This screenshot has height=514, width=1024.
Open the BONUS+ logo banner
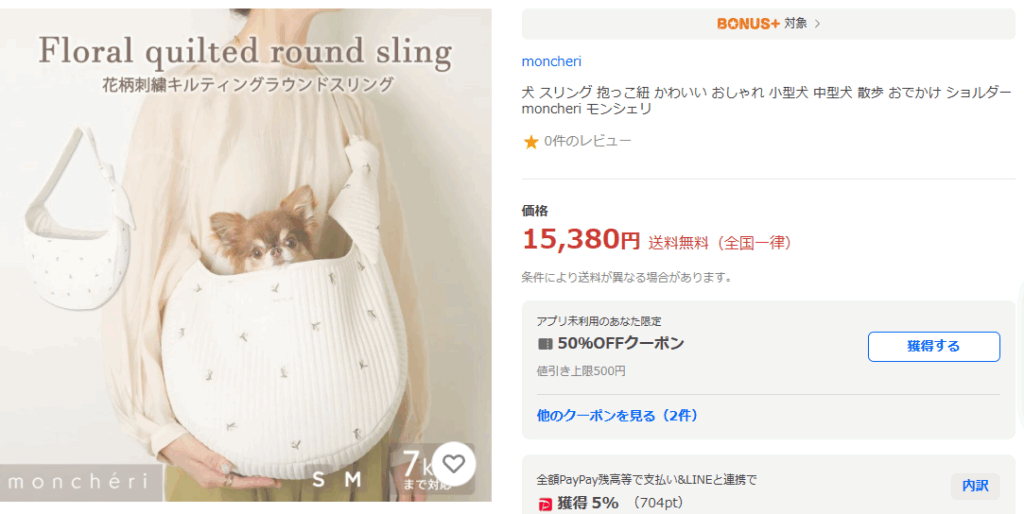click(x=748, y=24)
